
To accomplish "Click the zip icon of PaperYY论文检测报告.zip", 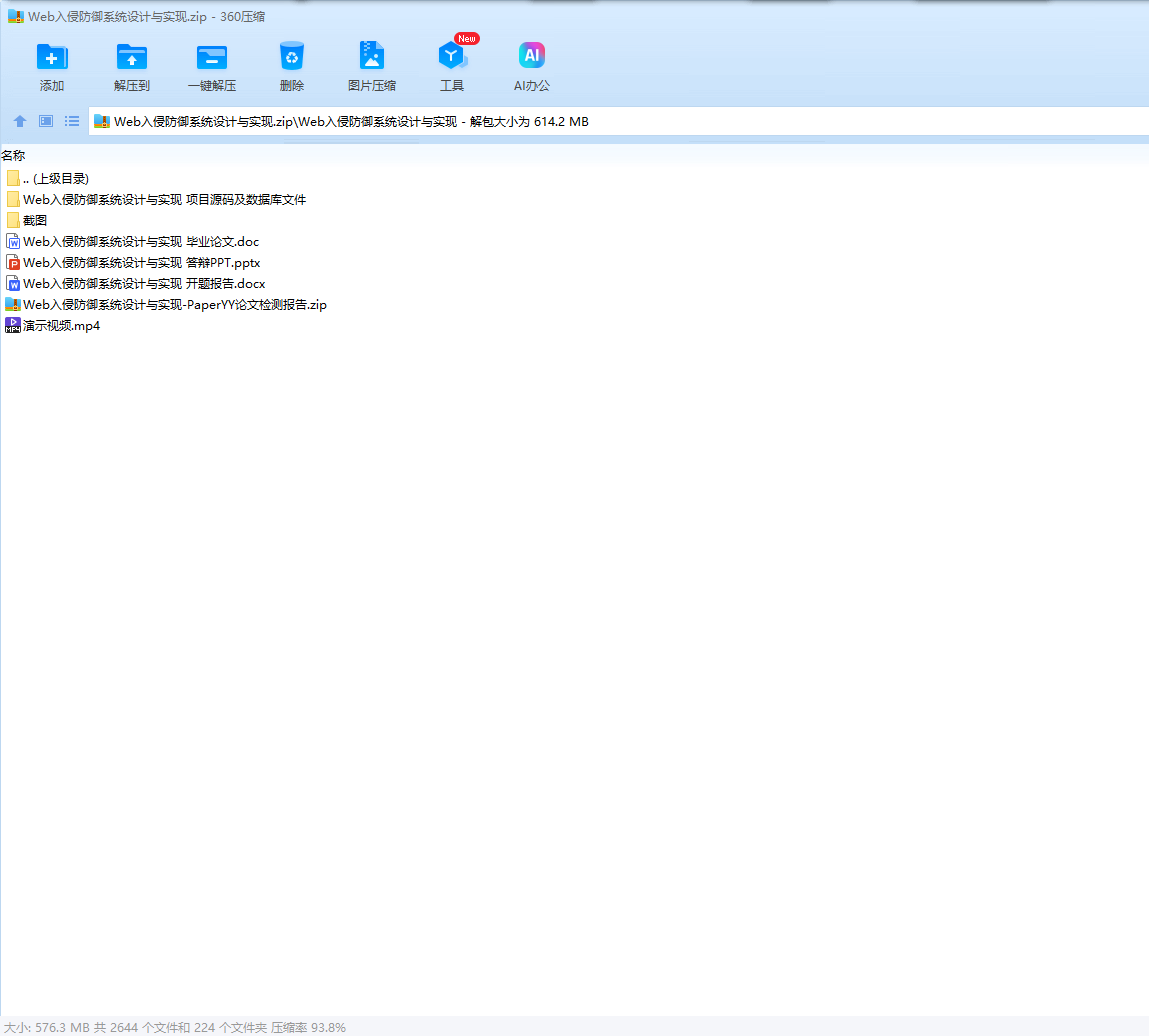I will [x=12, y=304].
